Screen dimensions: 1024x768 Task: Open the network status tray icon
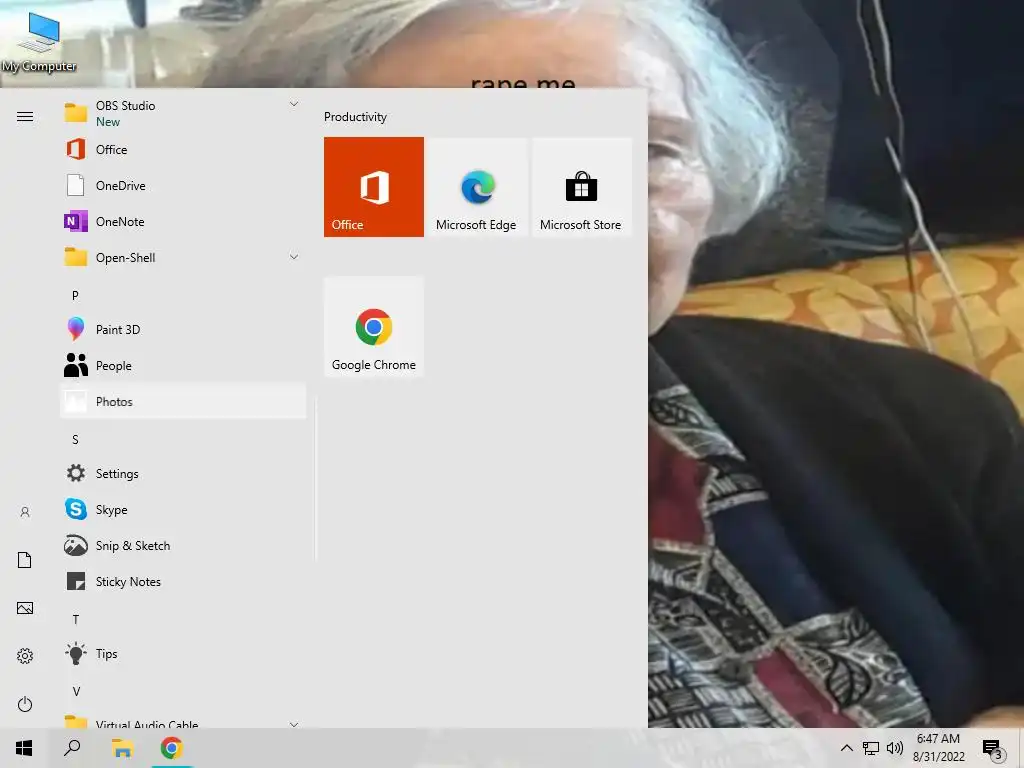[871, 748]
